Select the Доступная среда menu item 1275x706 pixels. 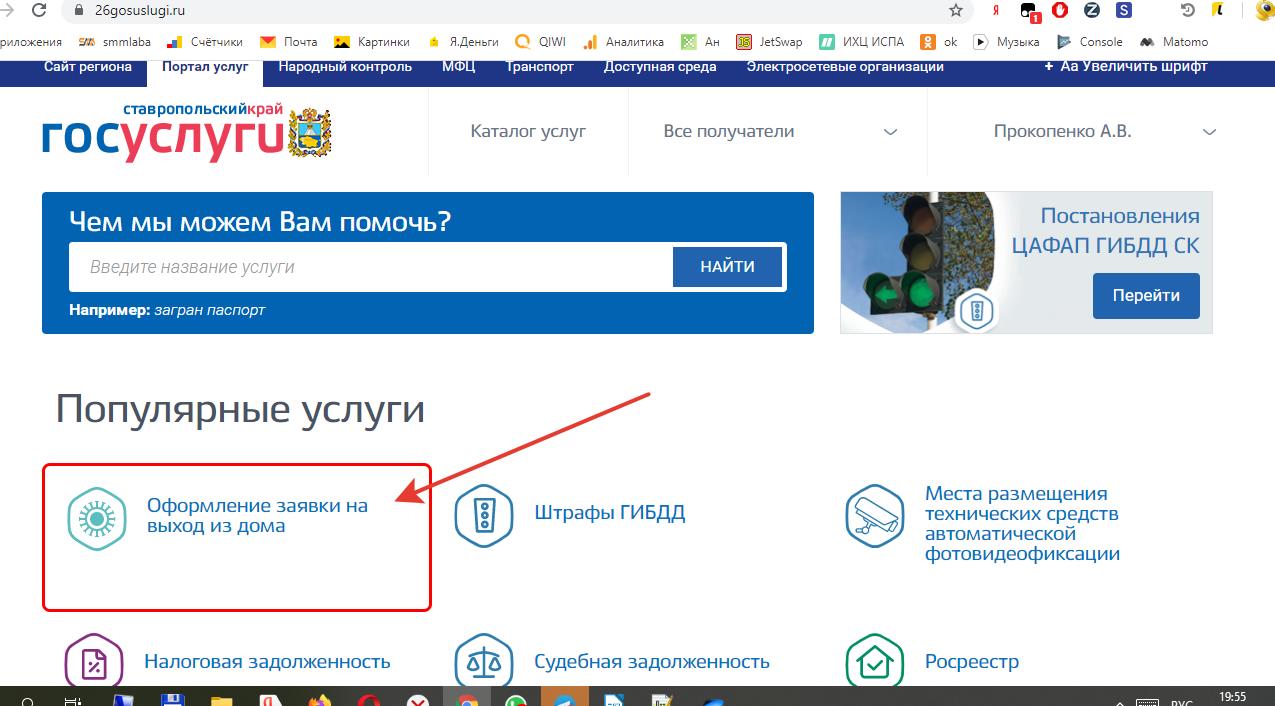[660, 67]
